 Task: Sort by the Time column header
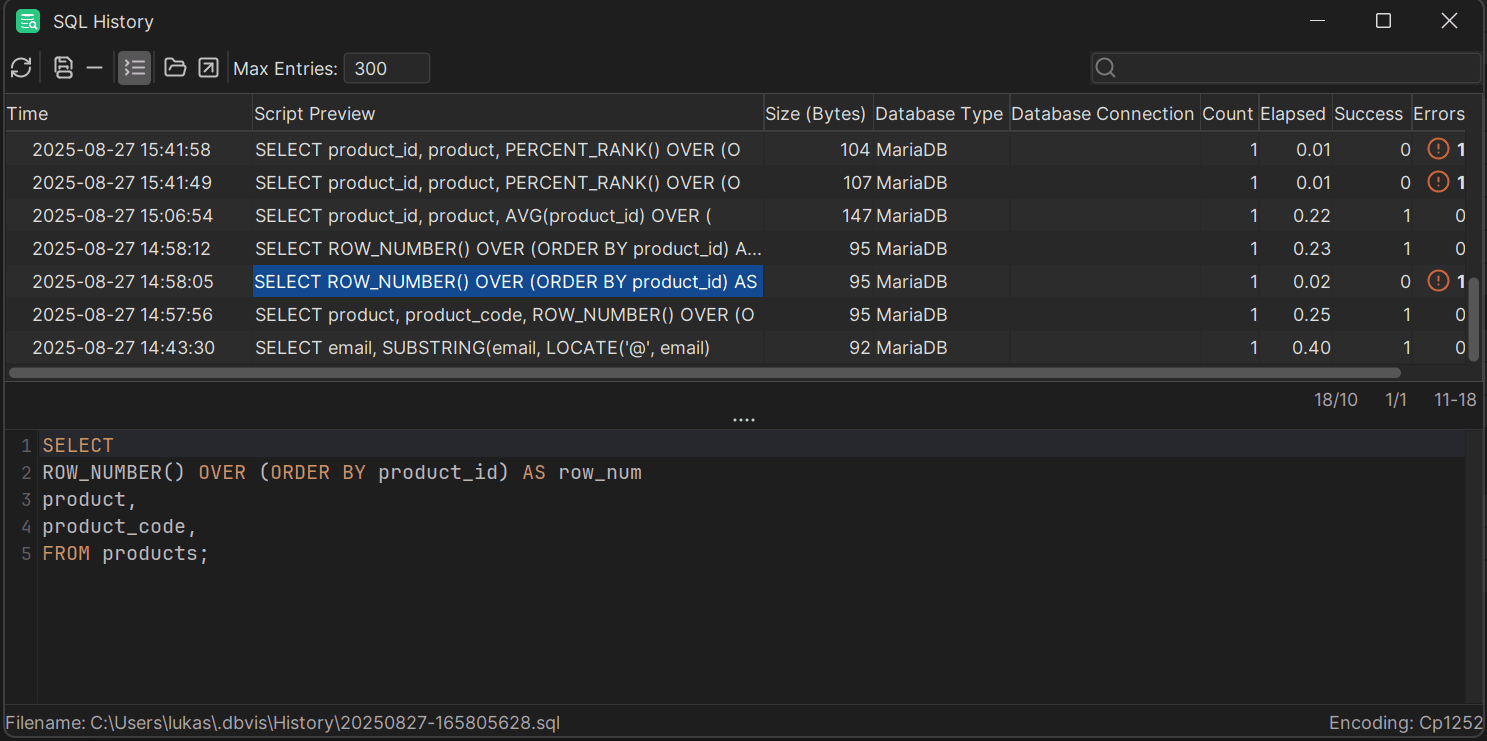pyautogui.click(x=128, y=114)
